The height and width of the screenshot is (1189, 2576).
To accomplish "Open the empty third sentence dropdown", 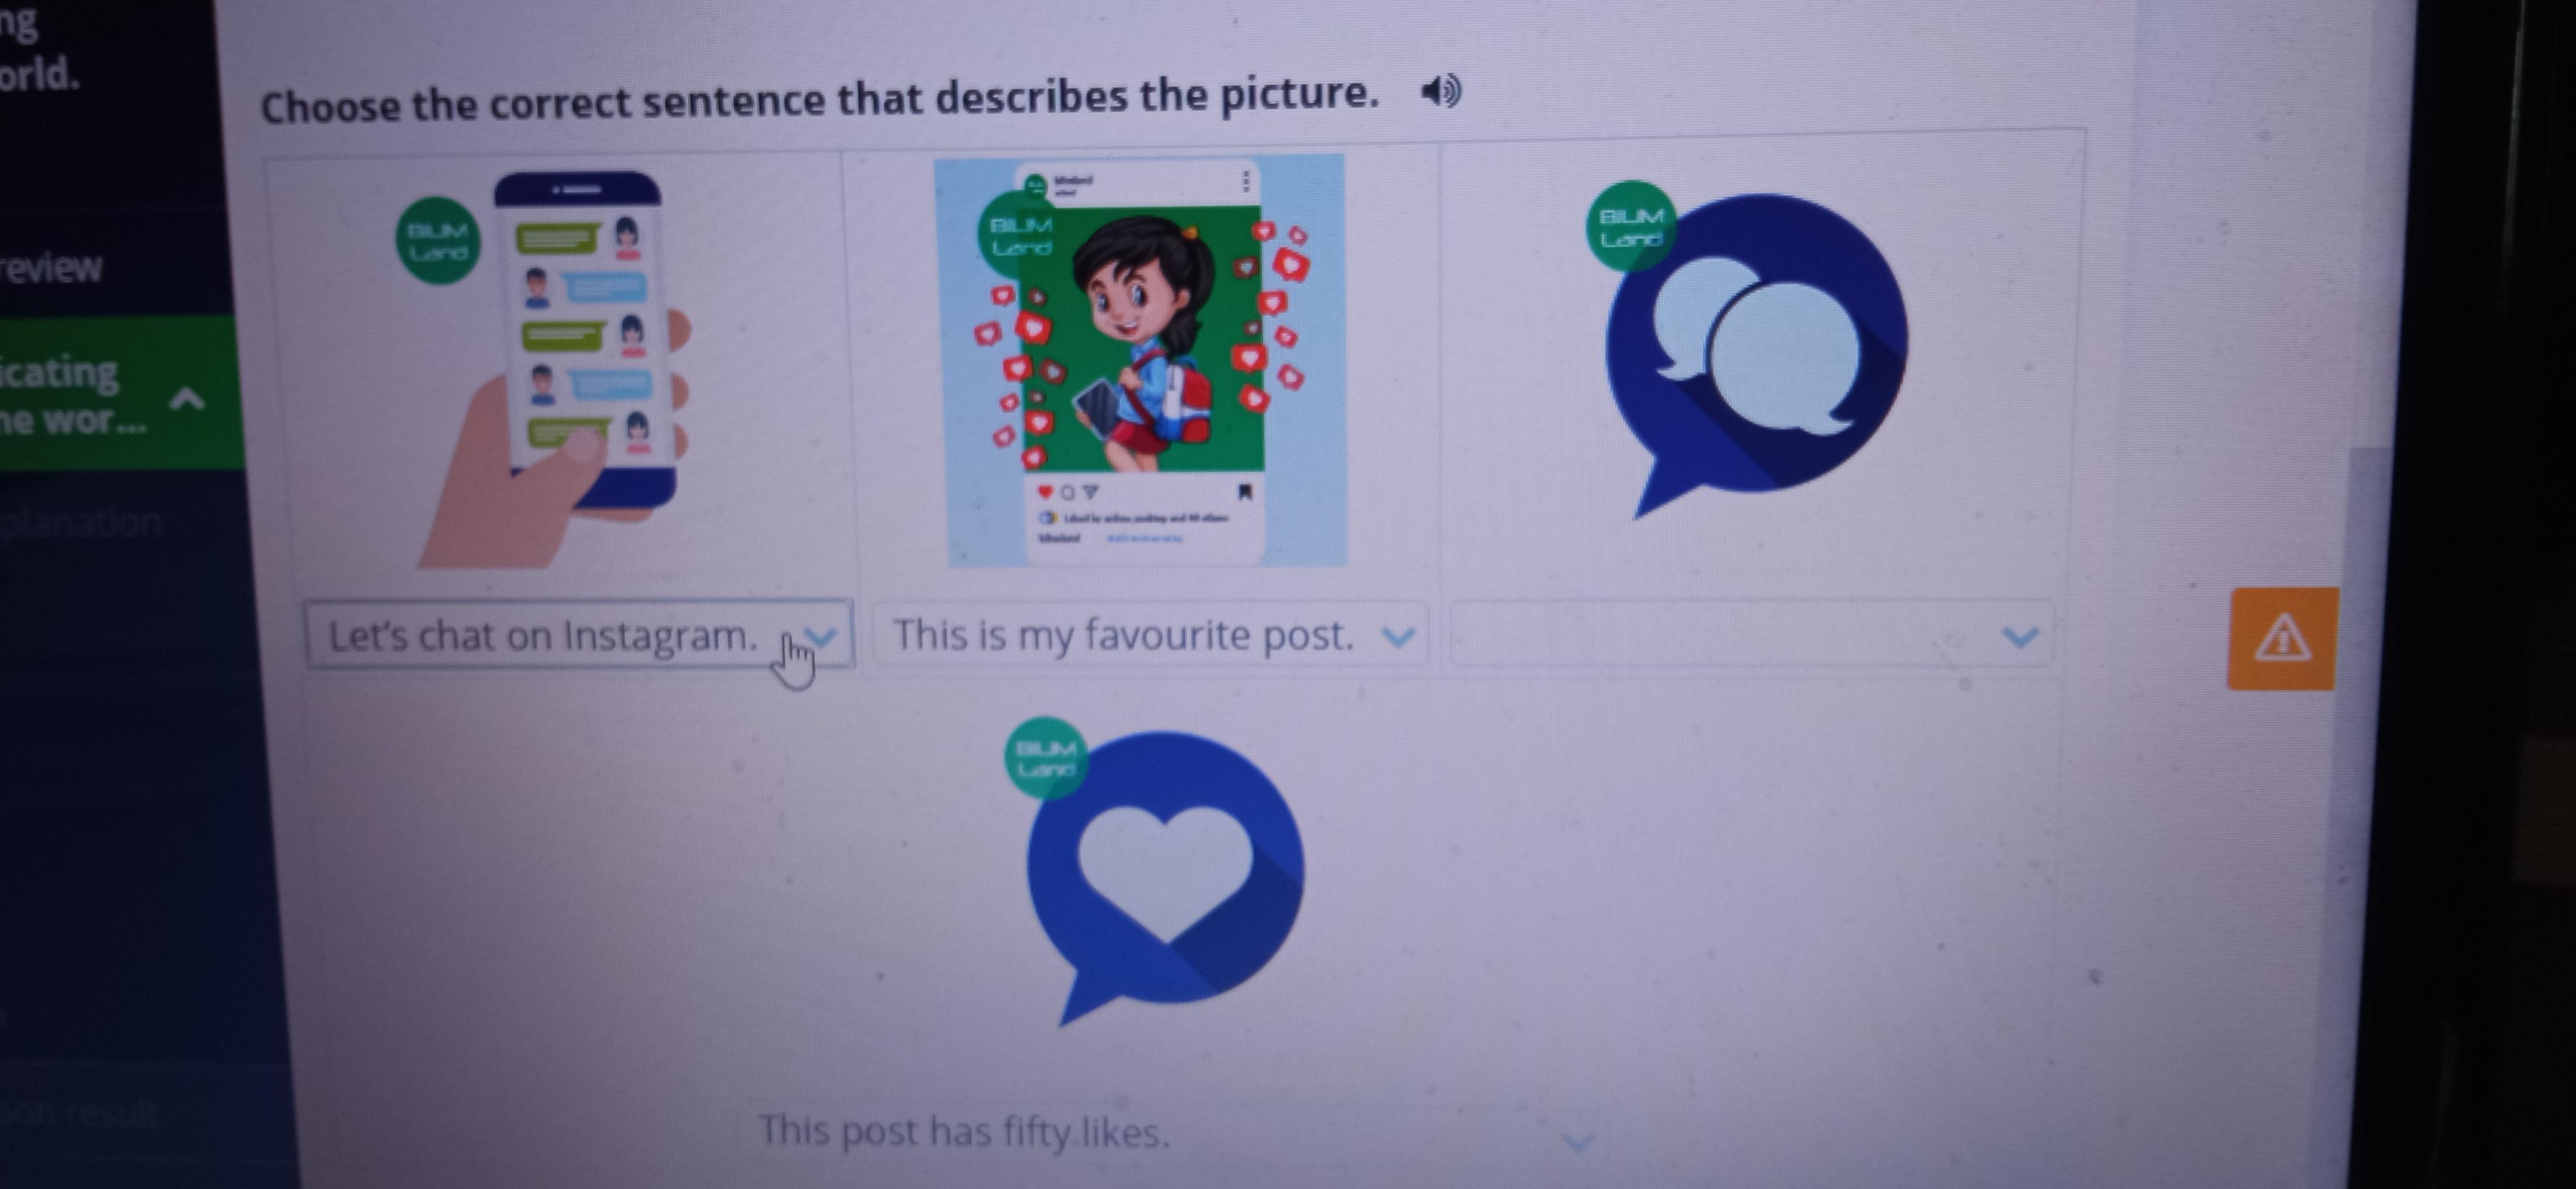I will 1750,635.
